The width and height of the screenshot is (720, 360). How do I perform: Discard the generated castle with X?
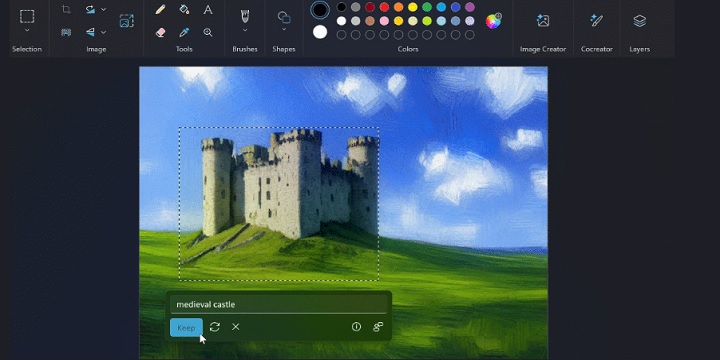click(236, 327)
